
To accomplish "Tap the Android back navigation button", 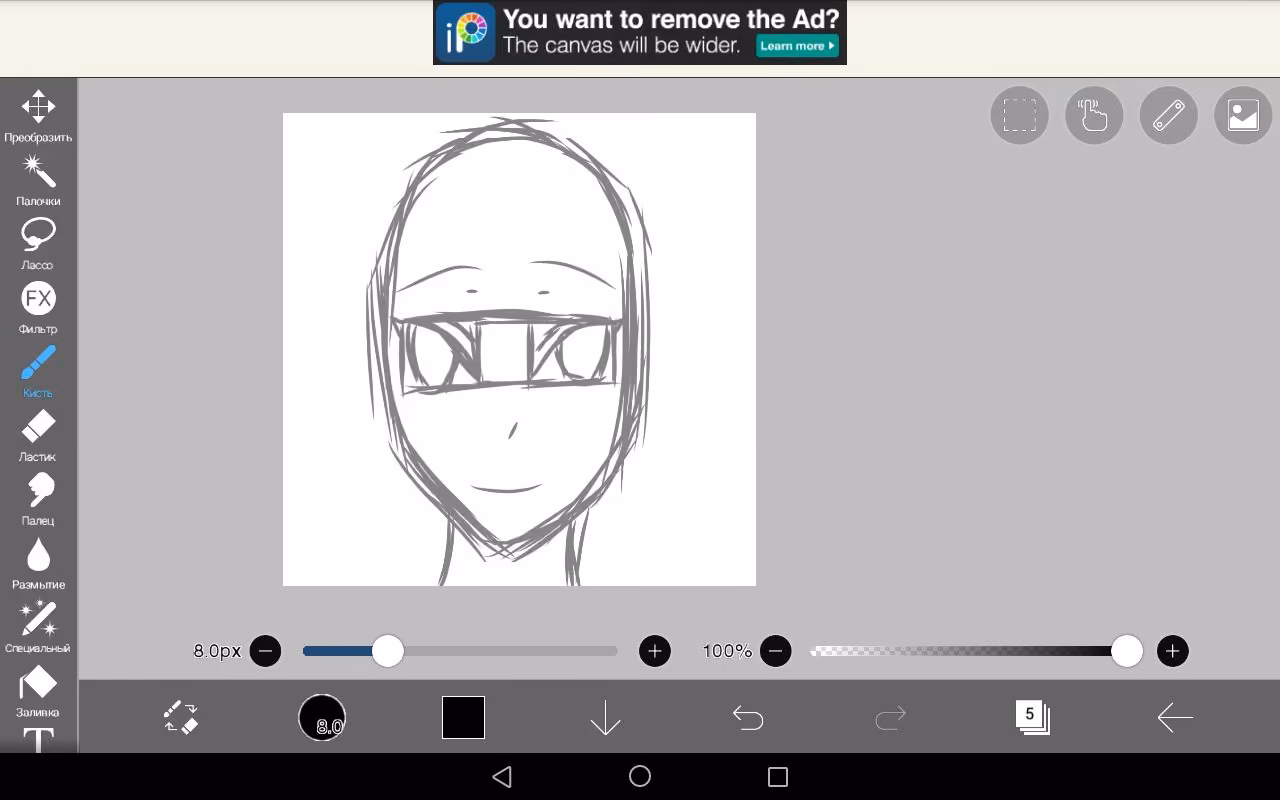I will [x=502, y=777].
